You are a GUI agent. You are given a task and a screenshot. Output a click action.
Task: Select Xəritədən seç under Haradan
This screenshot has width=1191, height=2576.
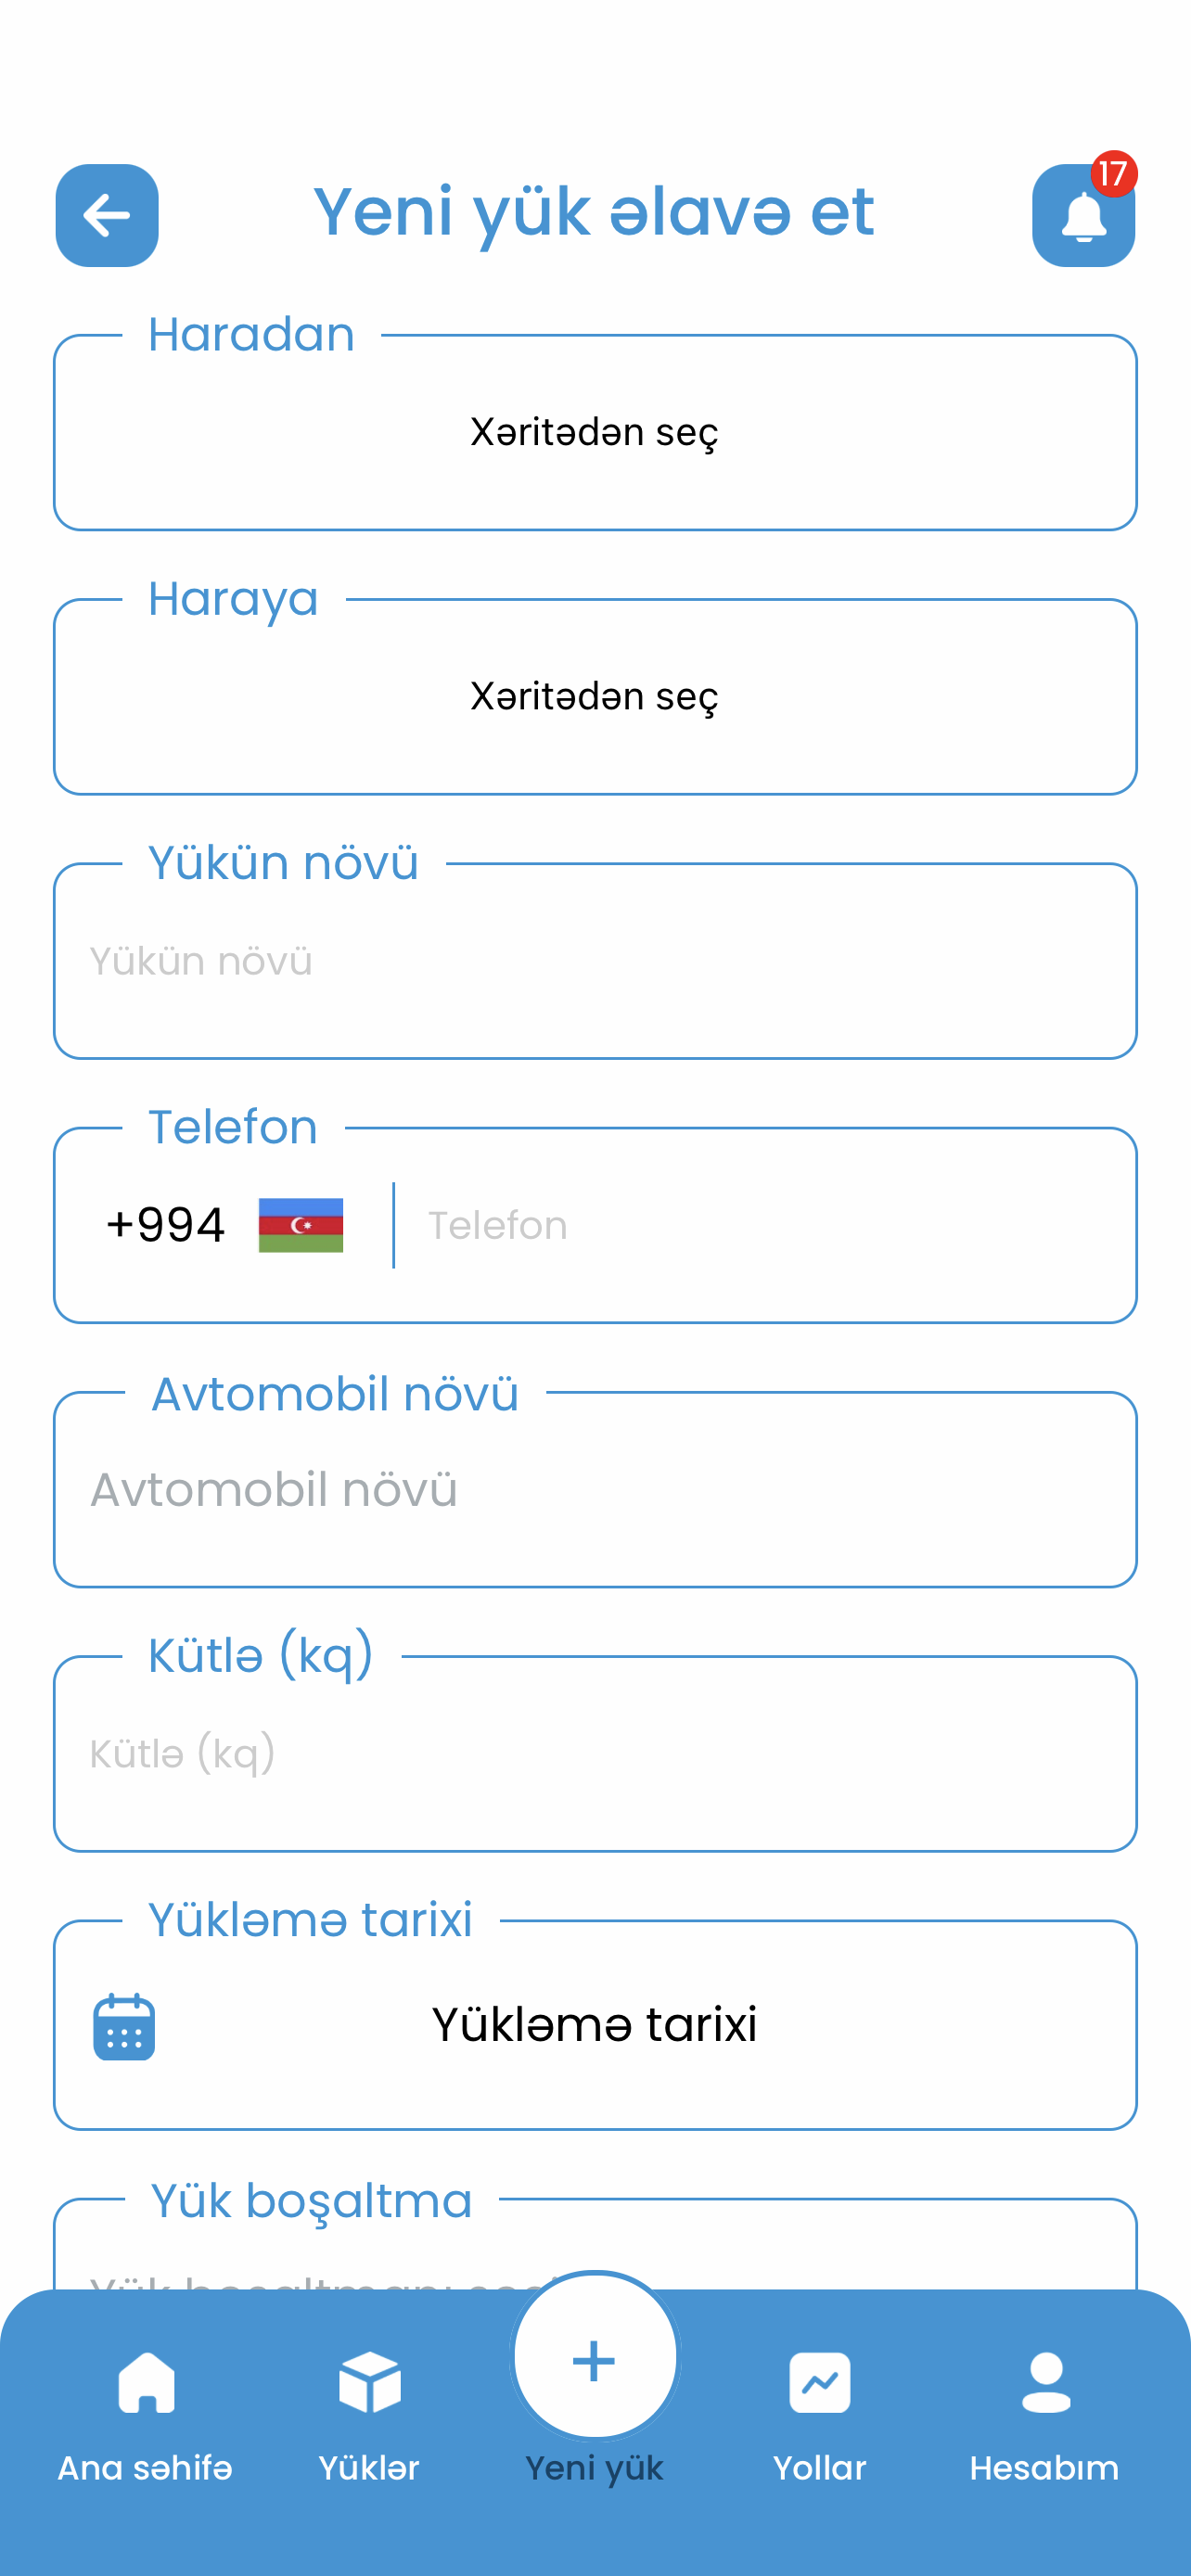595,432
